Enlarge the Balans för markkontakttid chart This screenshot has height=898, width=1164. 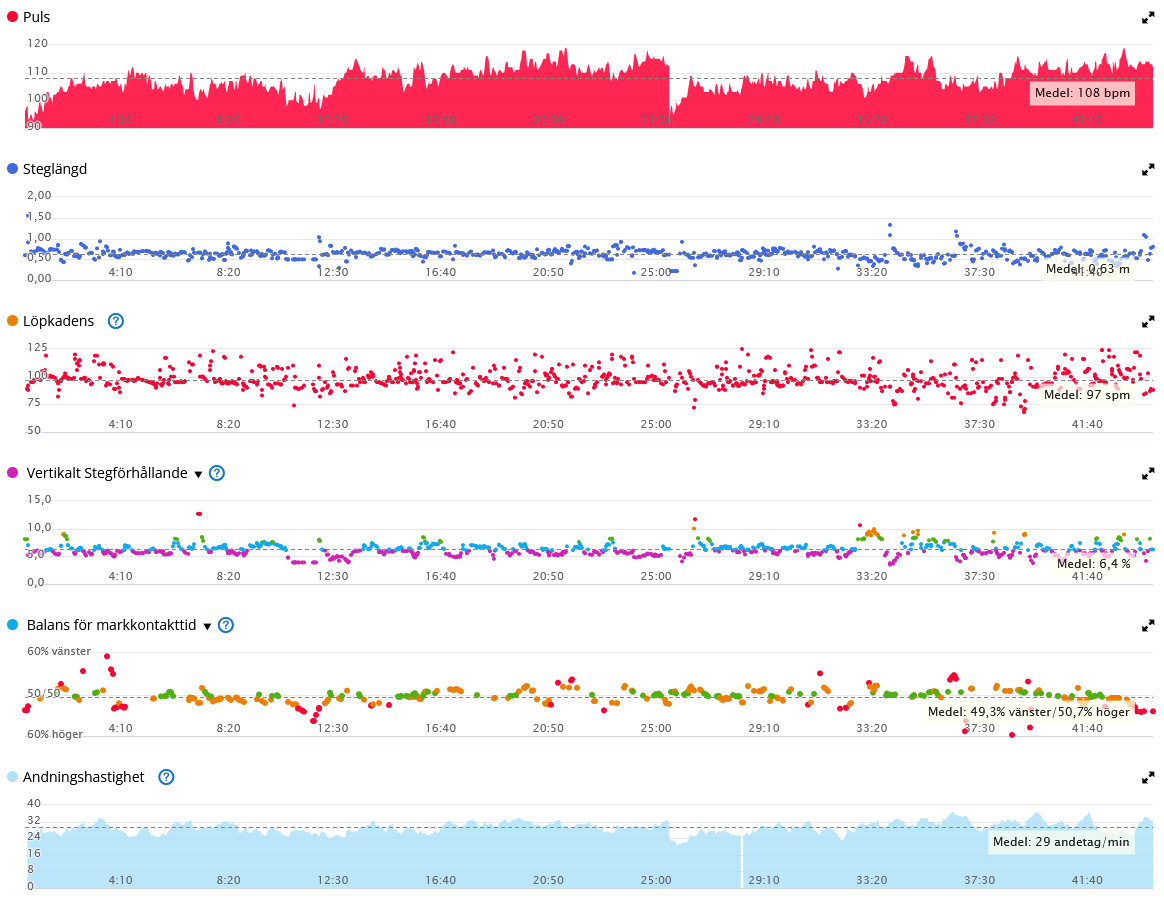[x=1148, y=626]
